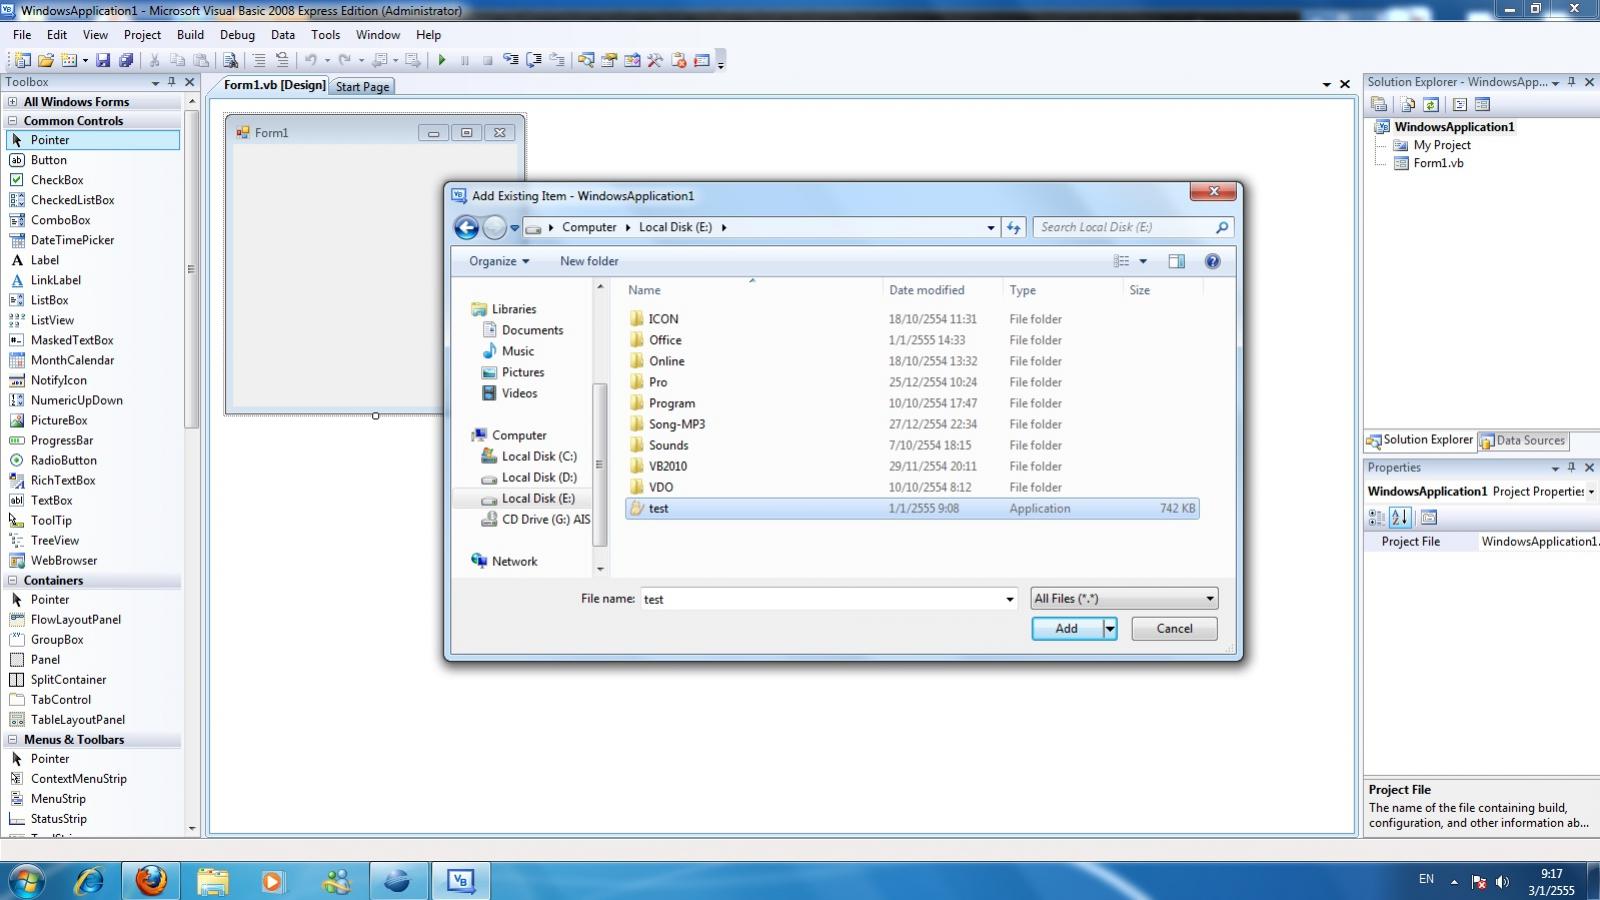1600x900 pixels.
Task: Open Properties Window from main toolbar
Action: (609, 60)
